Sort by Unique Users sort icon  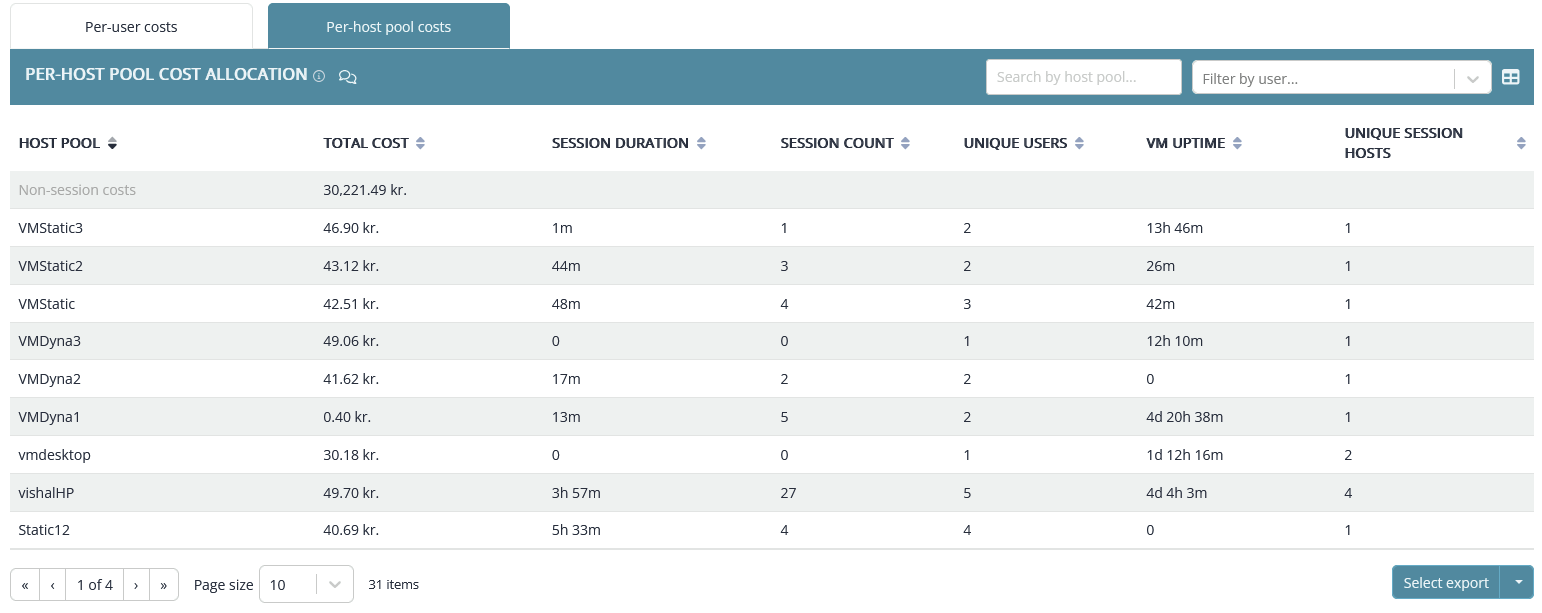pos(1079,144)
